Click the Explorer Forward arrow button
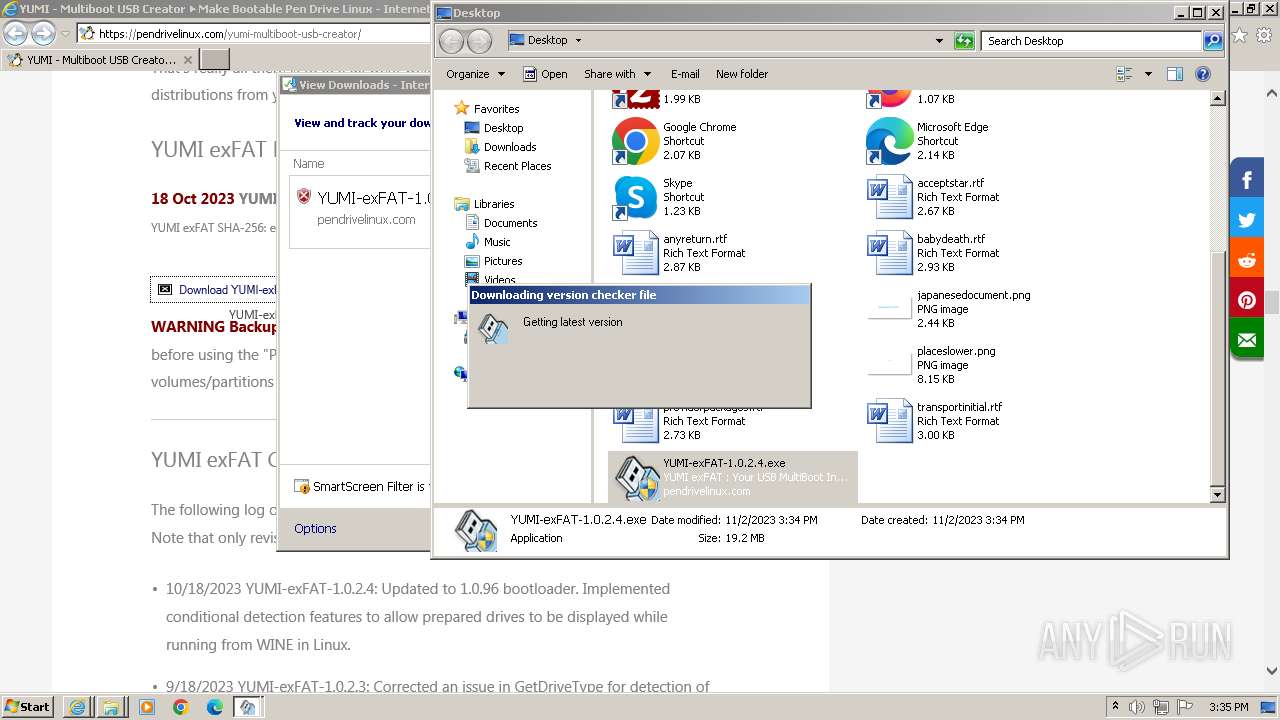1280x720 pixels. 480,41
